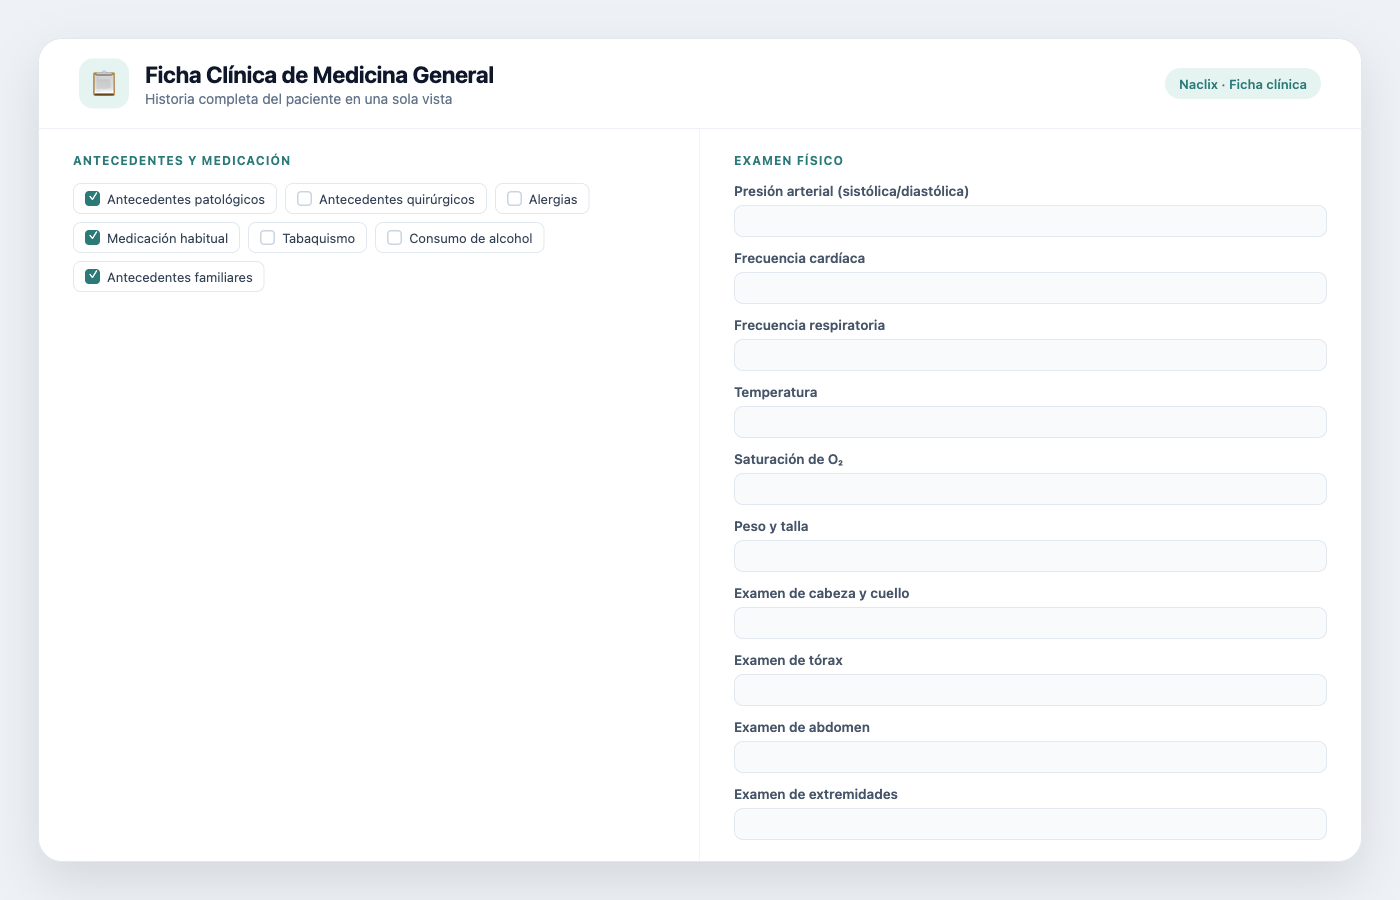The image size is (1400, 900).
Task: Click the Ficha Clínica de Medicina General title
Action: tap(319, 75)
